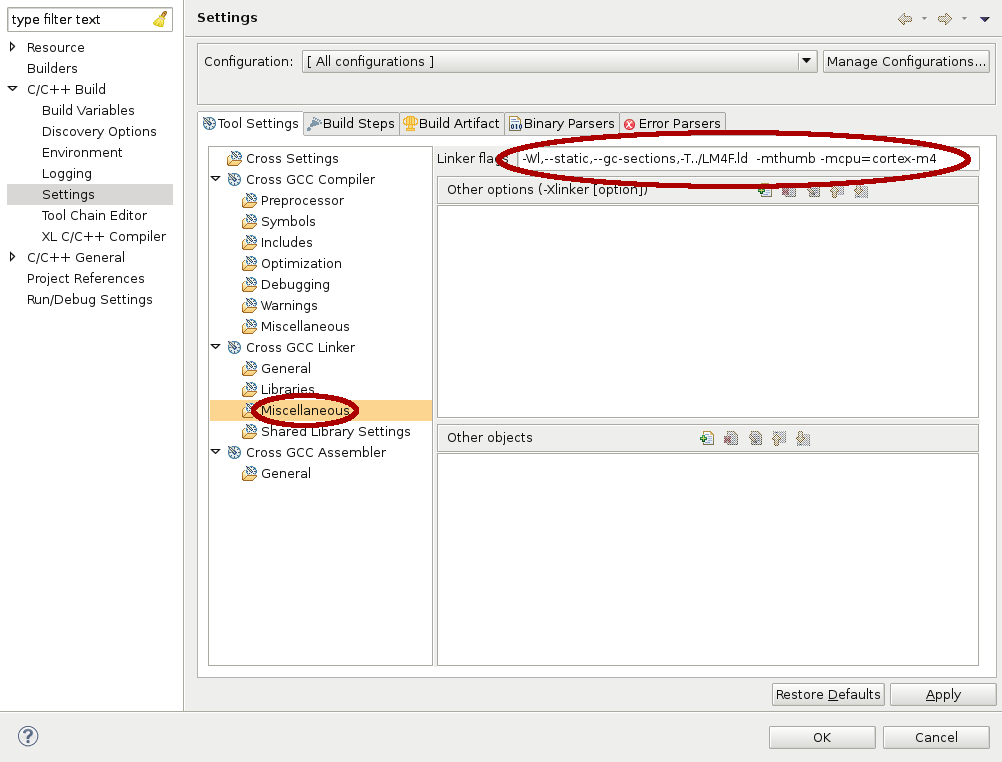The width and height of the screenshot is (1002, 762).
Task: Select Miscellaneous under Cross GCC Linker
Action: click(x=302, y=410)
